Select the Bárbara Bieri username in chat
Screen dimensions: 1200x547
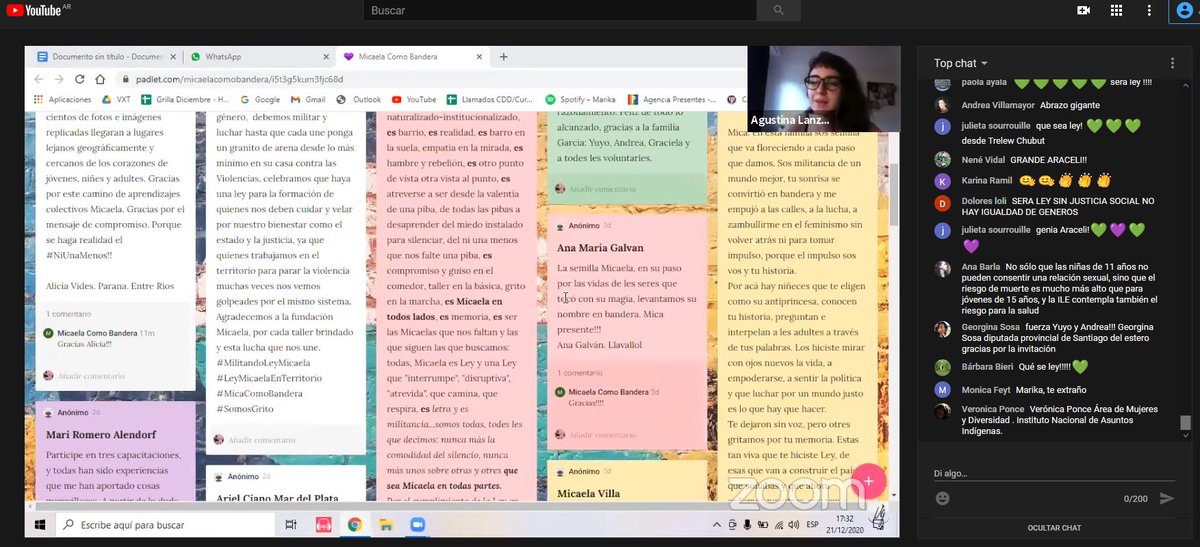(986, 367)
